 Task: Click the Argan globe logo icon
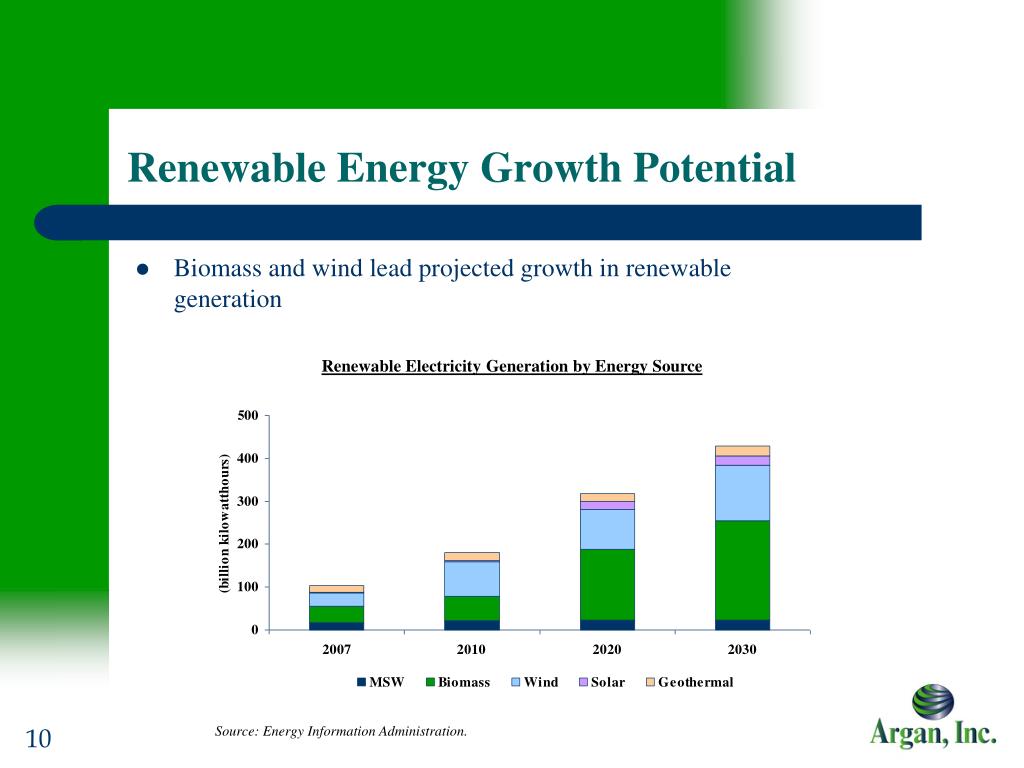[x=933, y=701]
